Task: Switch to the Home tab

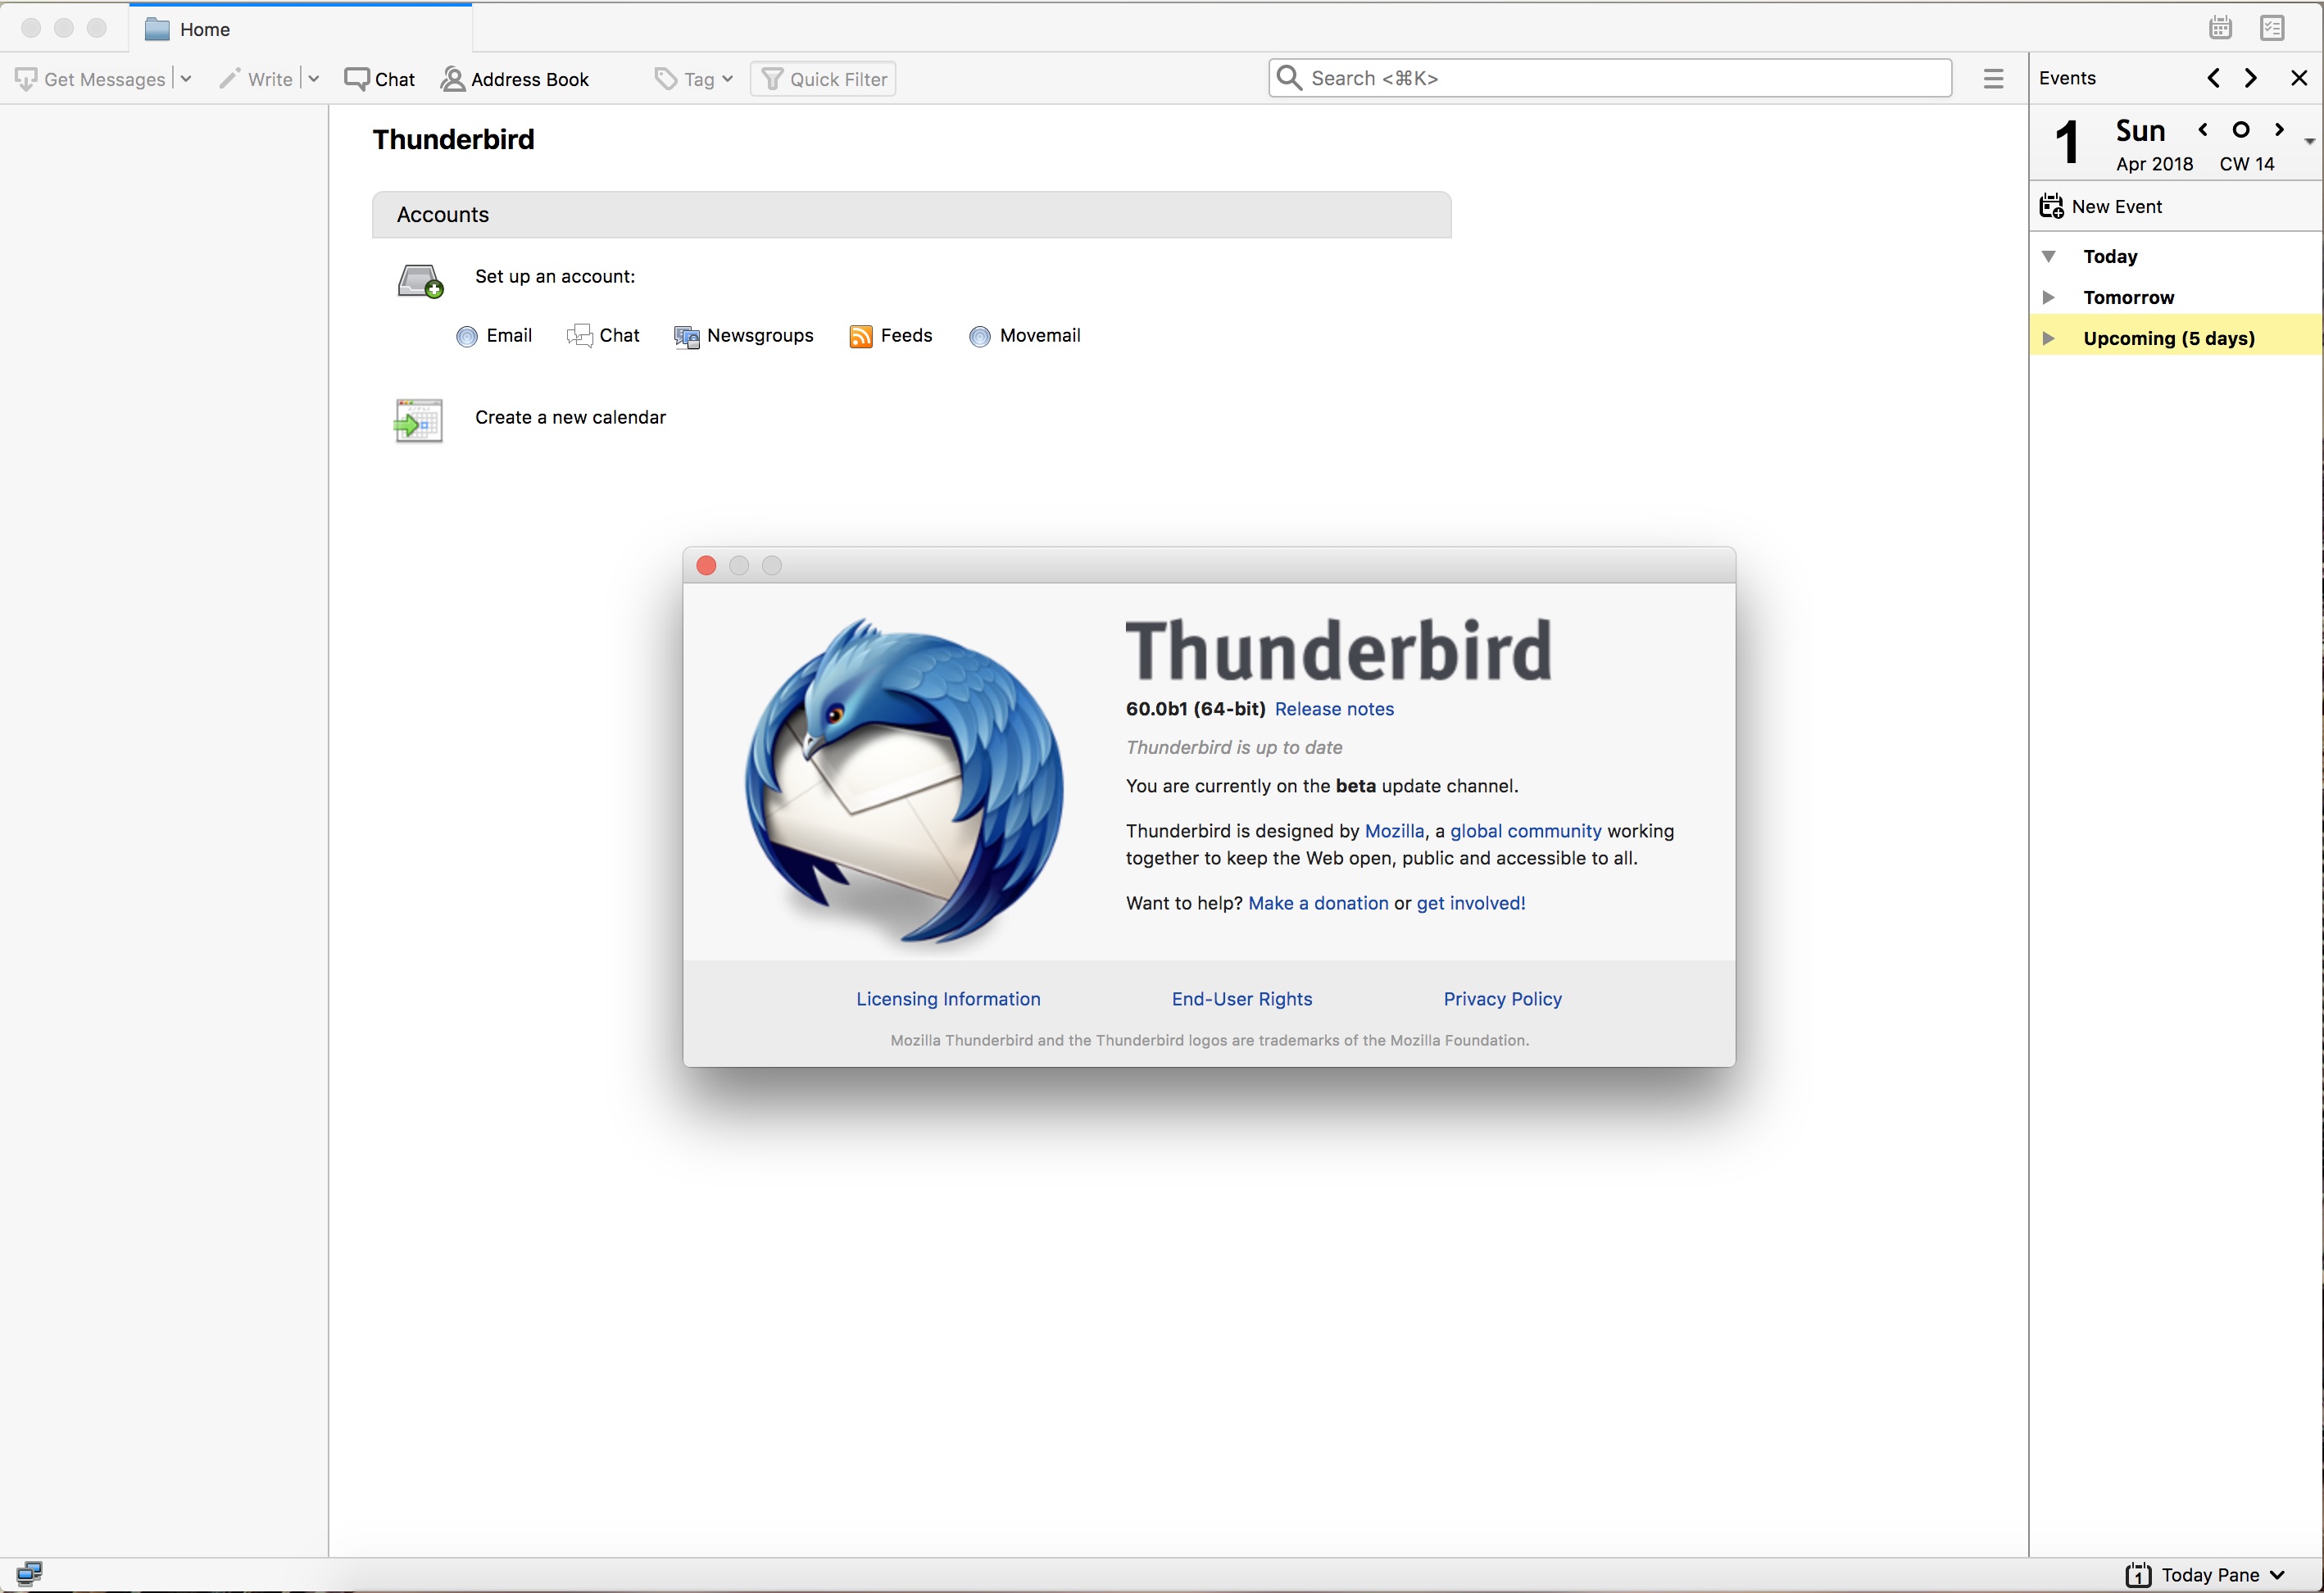Action: [x=204, y=29]
